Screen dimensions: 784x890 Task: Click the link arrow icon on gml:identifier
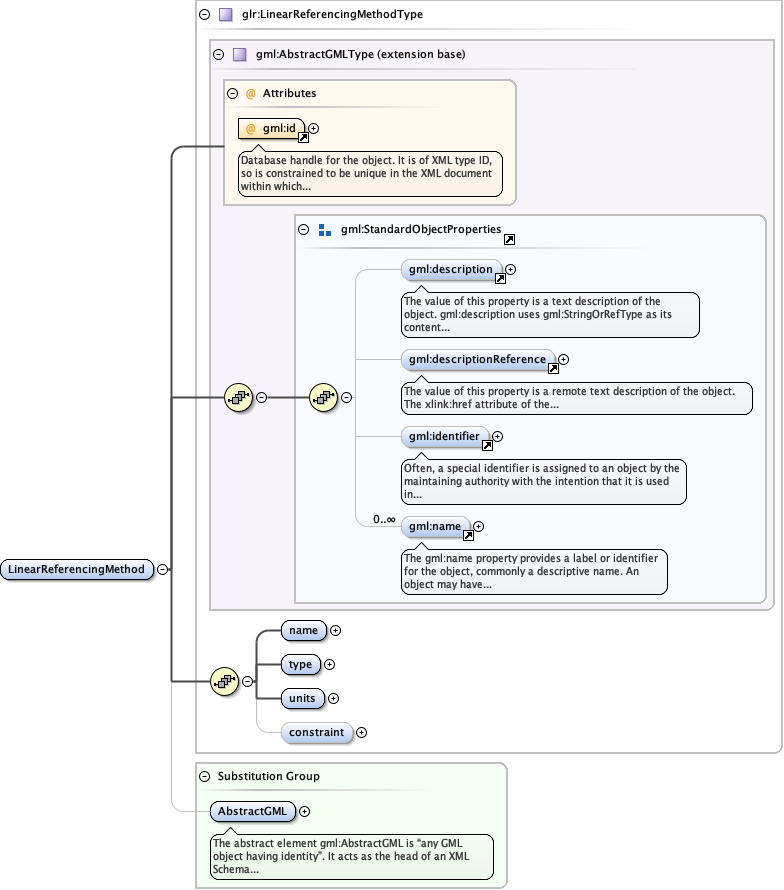487,444
